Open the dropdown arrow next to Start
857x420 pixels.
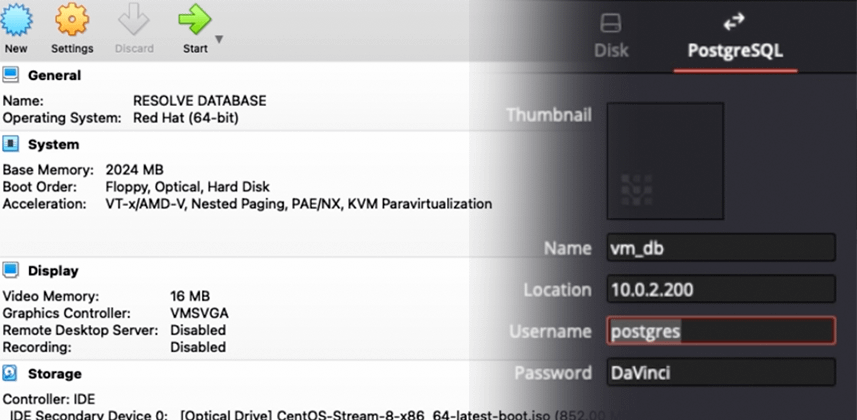219,39
